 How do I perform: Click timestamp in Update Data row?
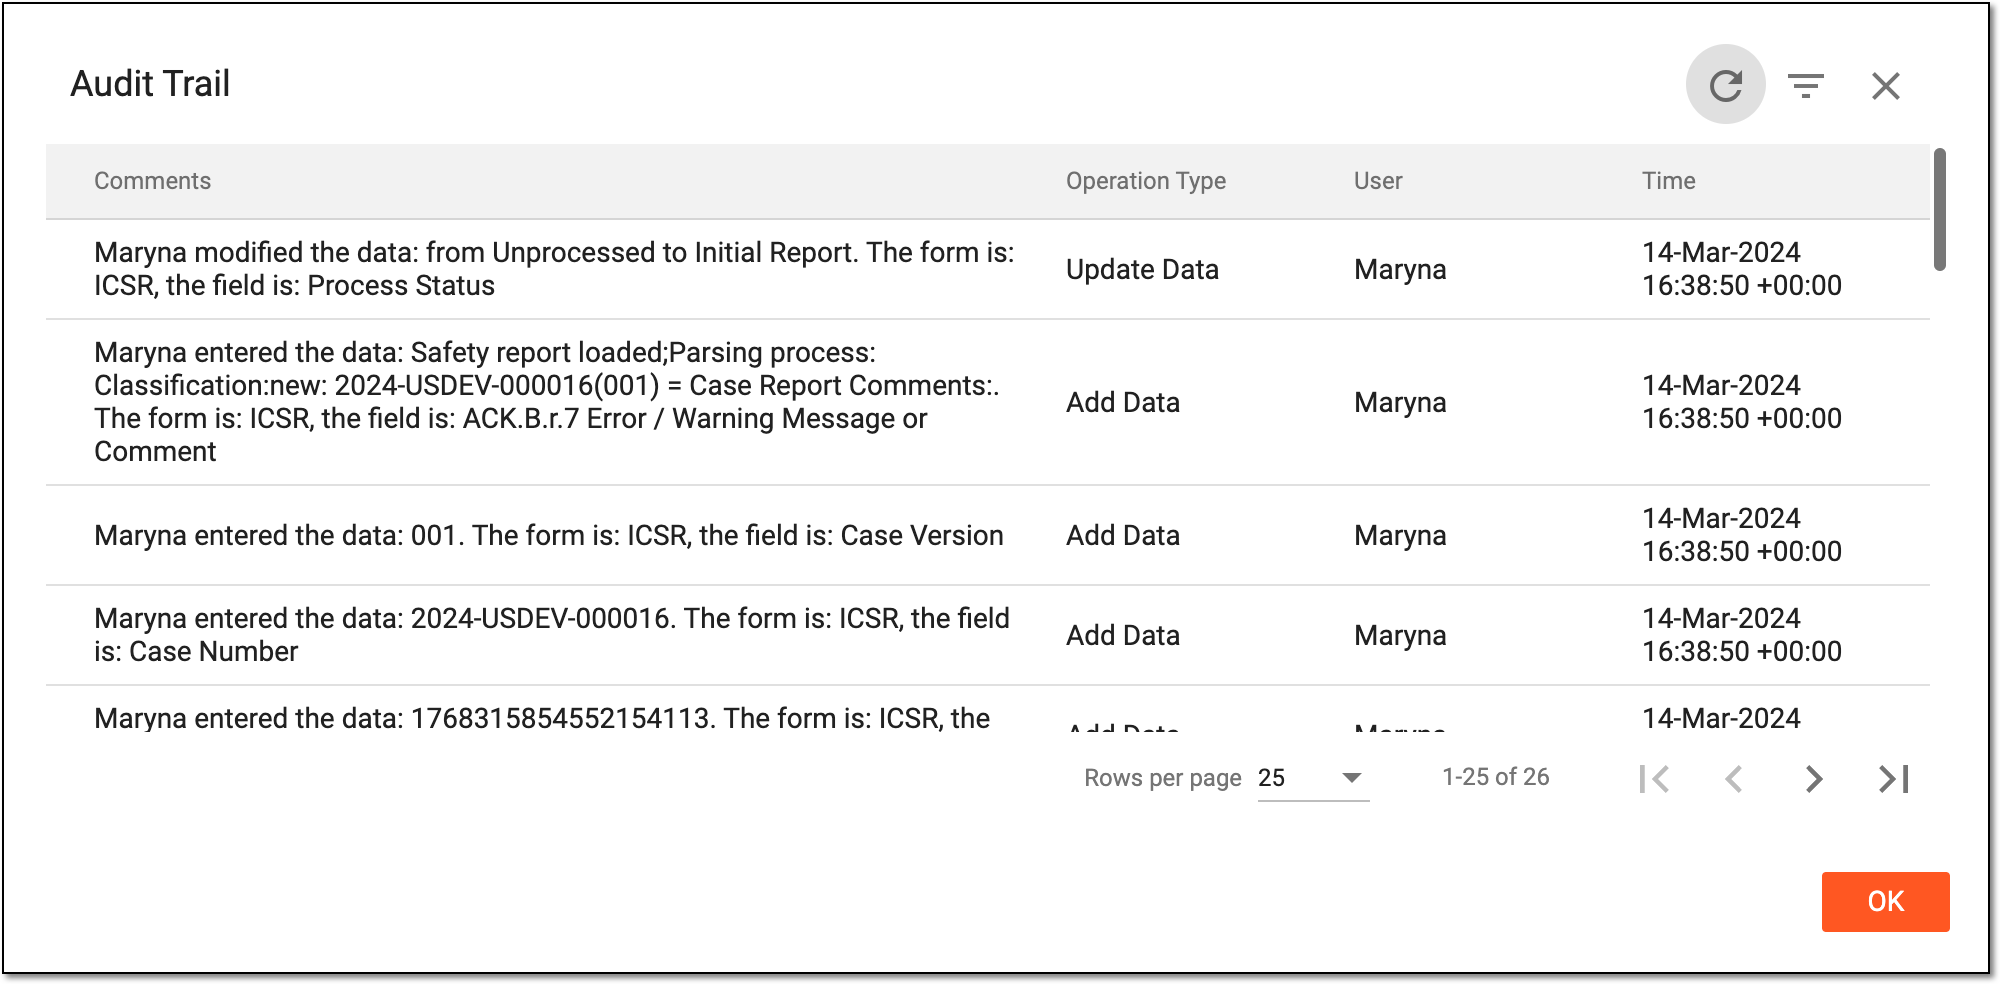coord(1741,269)
